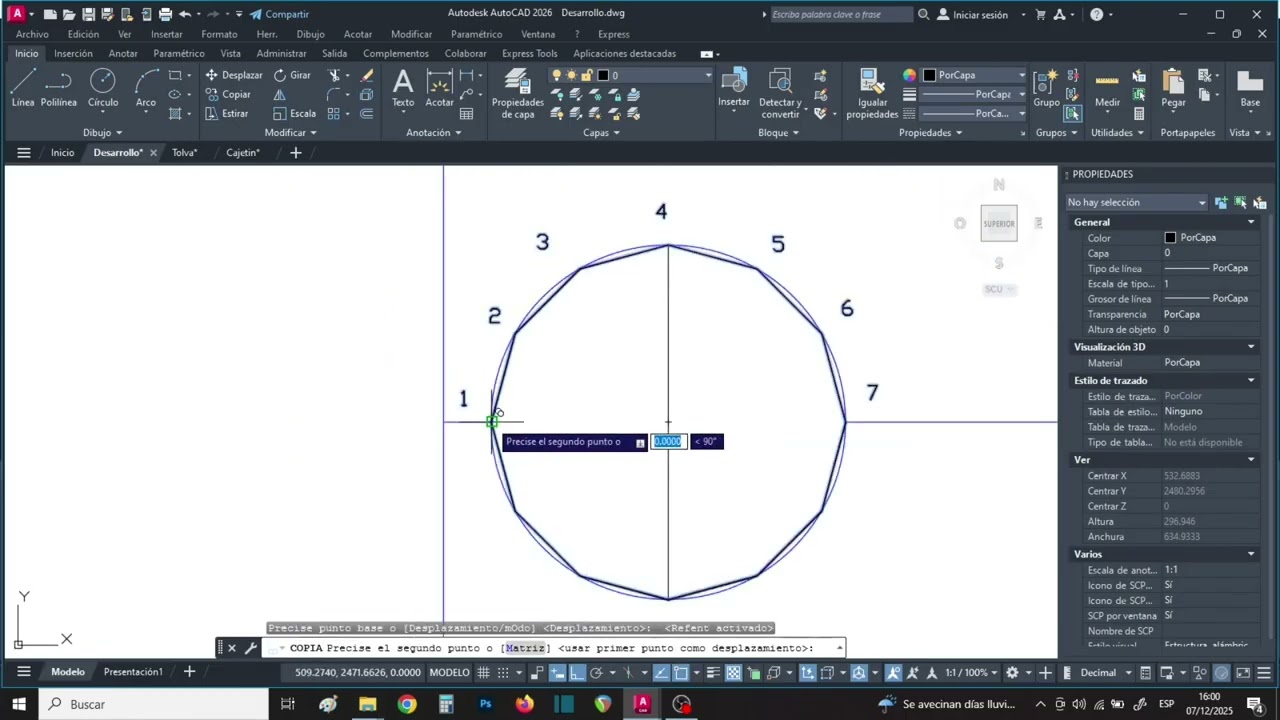Screen dimensions: 1280x720
Task: Click the search box 'Escriba palabra clave o frase'
Action: click(x=841, y=15)
